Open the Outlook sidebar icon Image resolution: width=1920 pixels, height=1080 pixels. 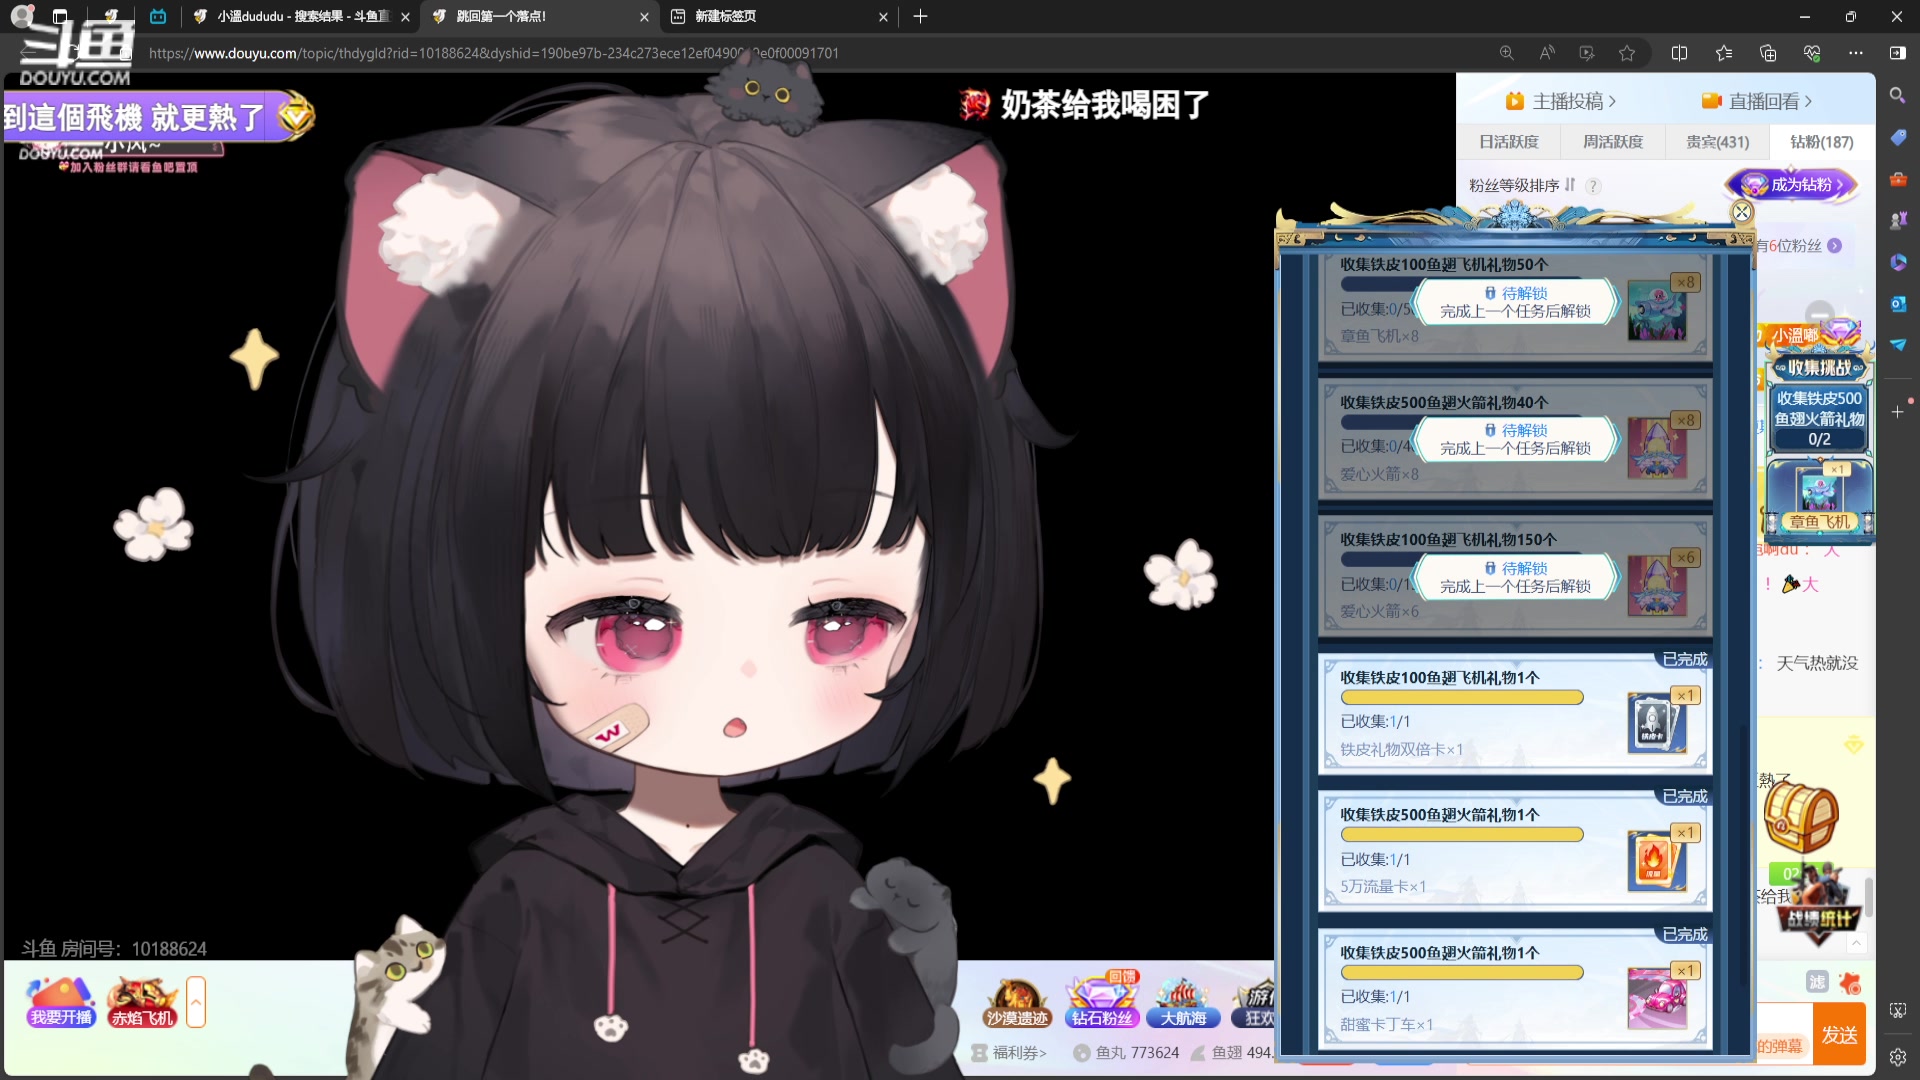[1897, 303]
